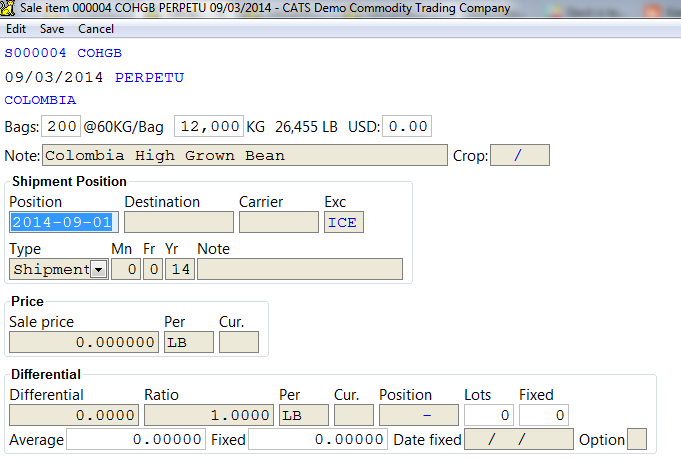This screenshot has width=681, height=469.
Task: Click the Fr field showing 0
Action: click(153, 269)
